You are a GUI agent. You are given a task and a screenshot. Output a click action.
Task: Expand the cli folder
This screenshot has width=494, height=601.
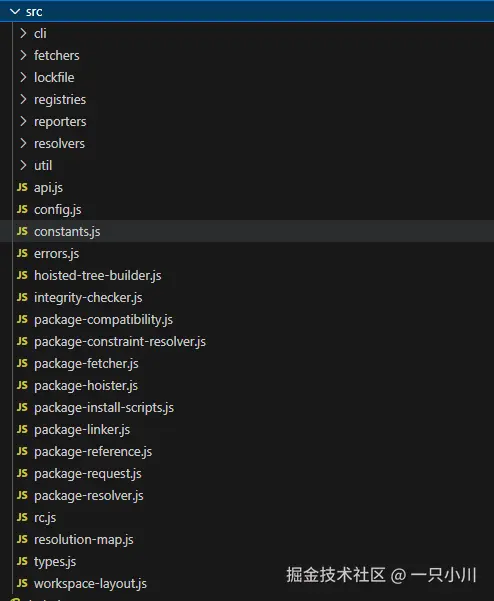[x=23, y=33]
